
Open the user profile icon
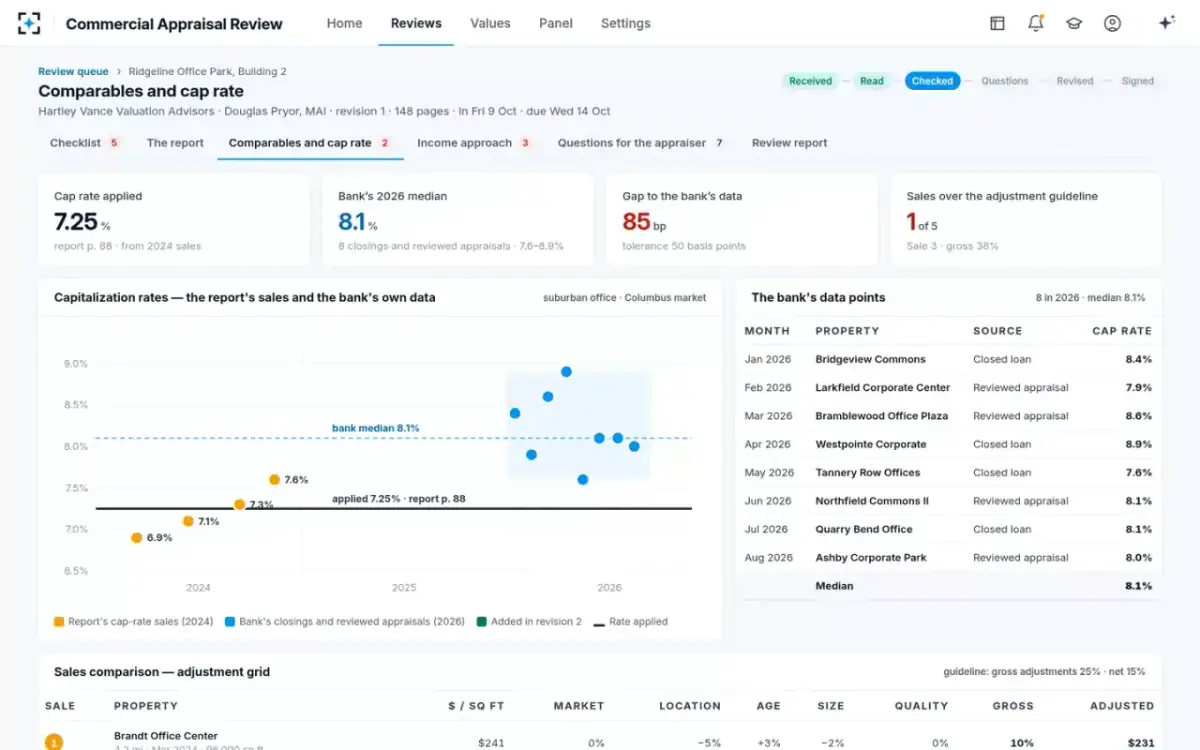click(1112, 23)
